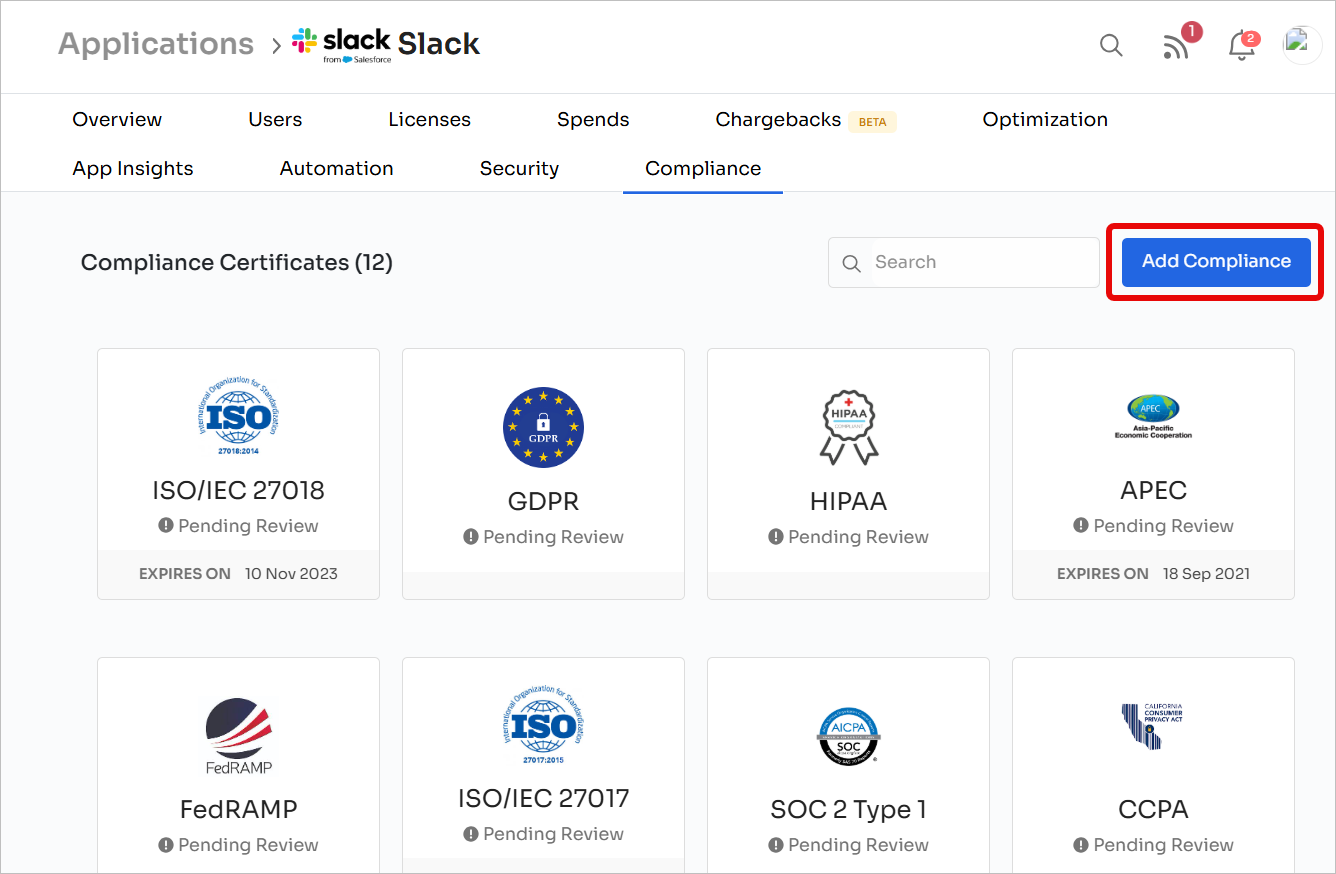Go to the Security tab

(x=519, y=169)
